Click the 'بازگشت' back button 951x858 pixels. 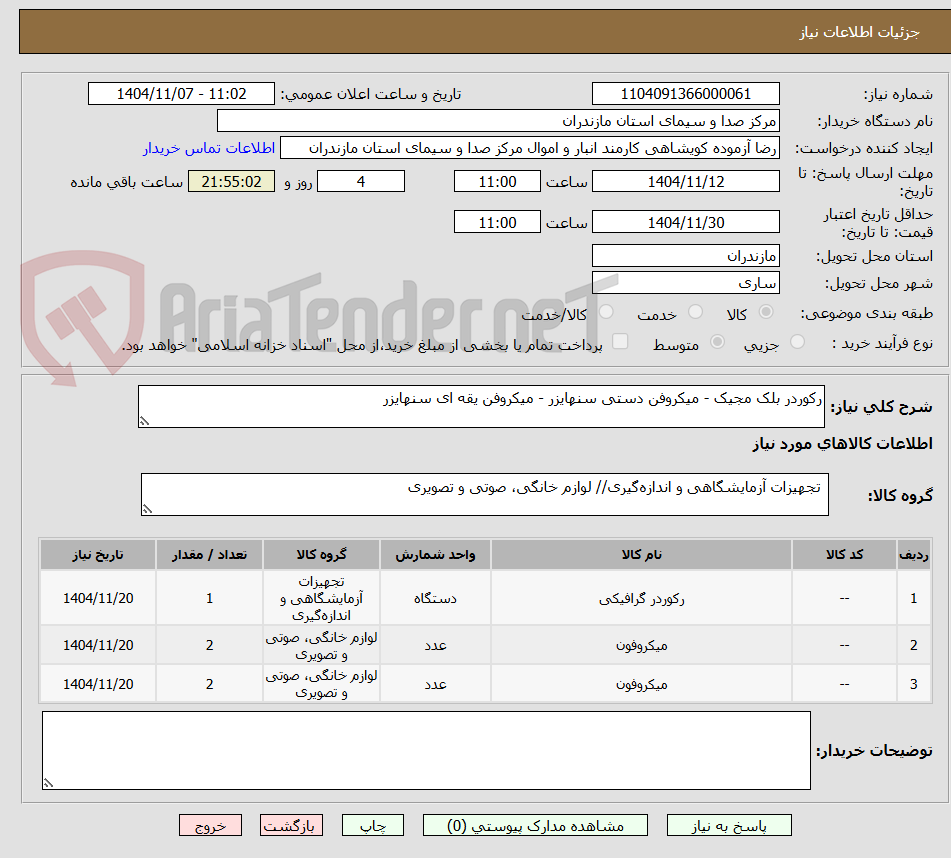291,826
